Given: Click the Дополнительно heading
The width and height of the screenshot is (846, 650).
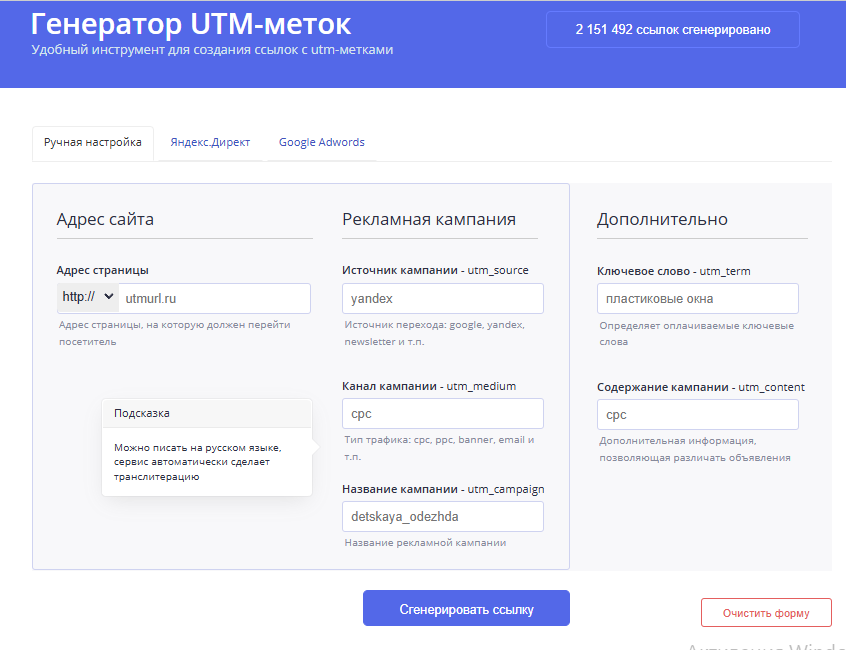Looking at the screenshot, I should coord(662,220).
